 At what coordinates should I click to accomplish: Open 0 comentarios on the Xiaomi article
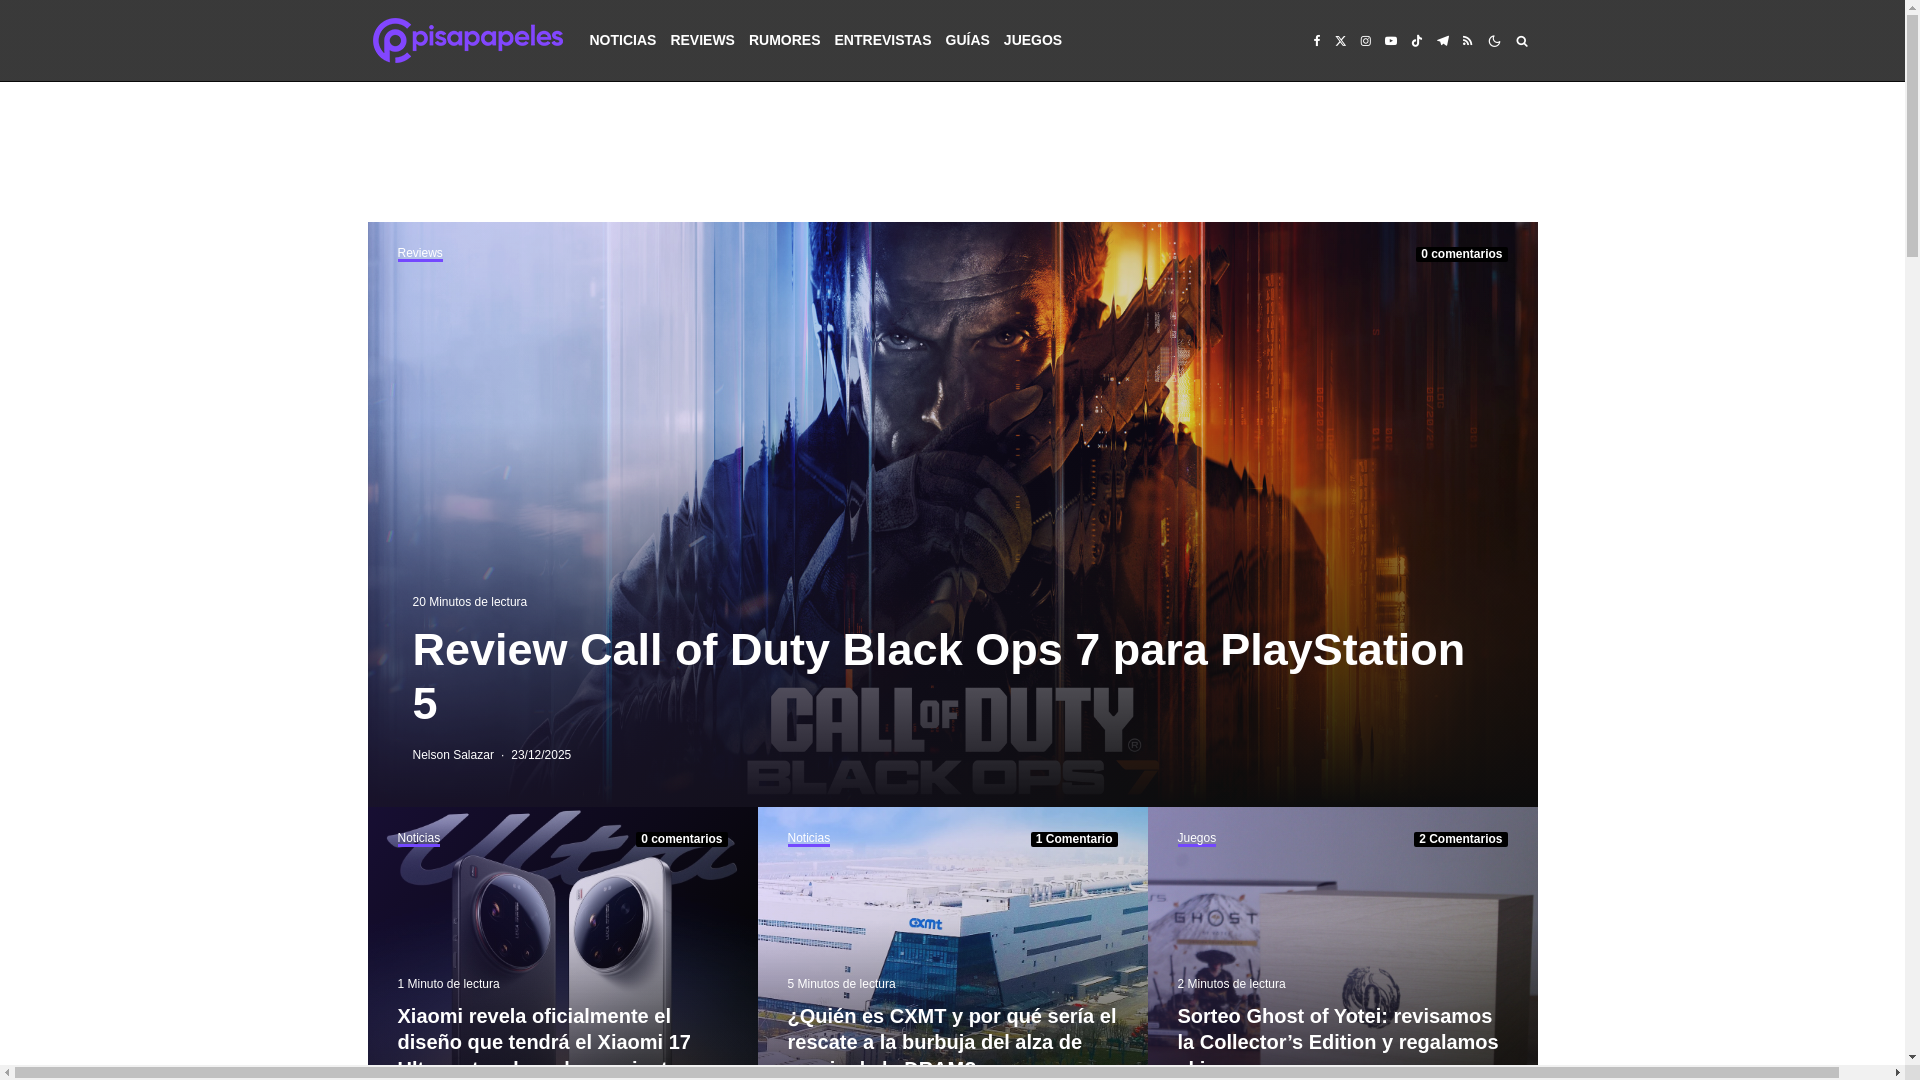[681, 839]
